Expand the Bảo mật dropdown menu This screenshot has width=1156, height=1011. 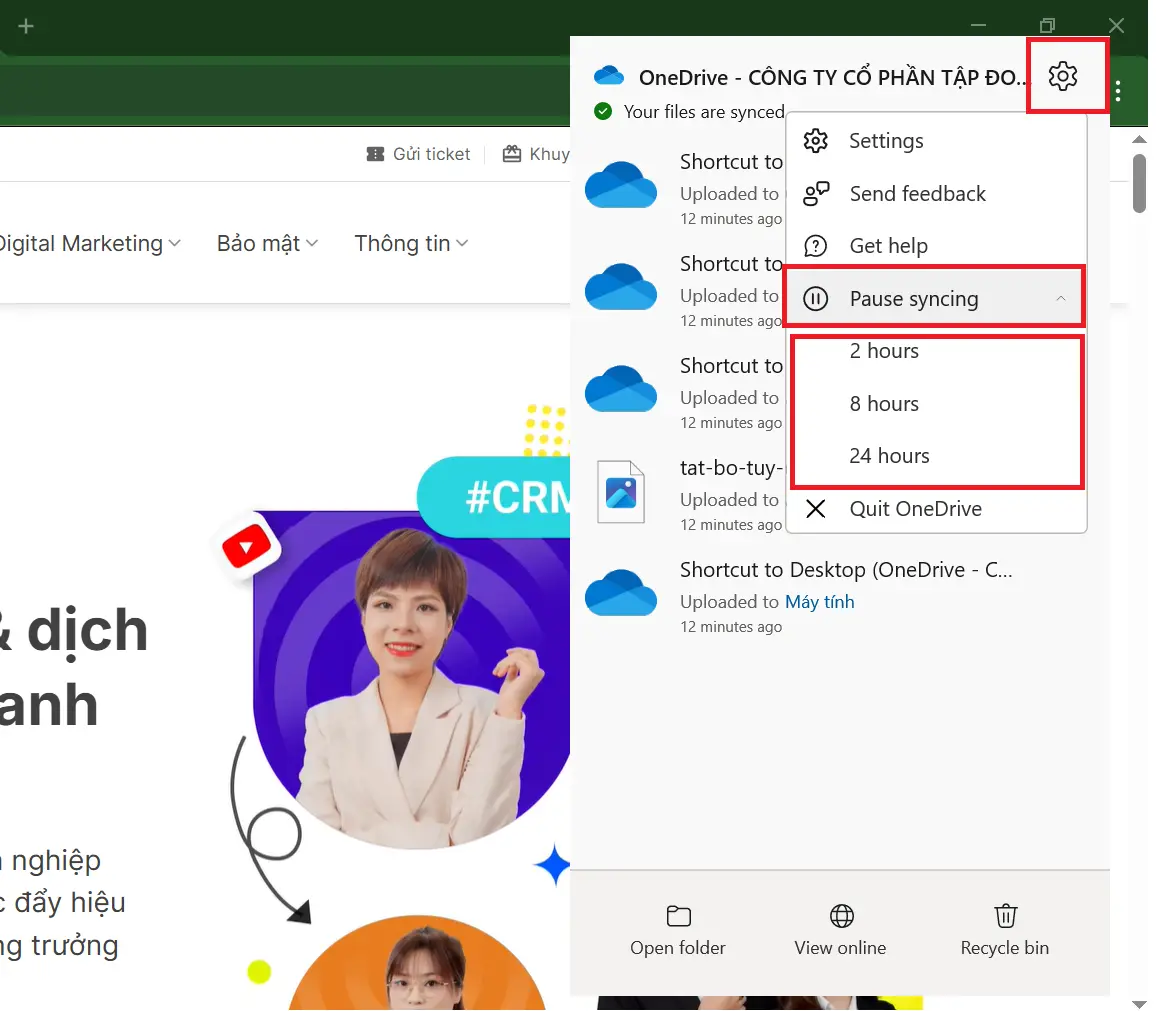(267, 243)
